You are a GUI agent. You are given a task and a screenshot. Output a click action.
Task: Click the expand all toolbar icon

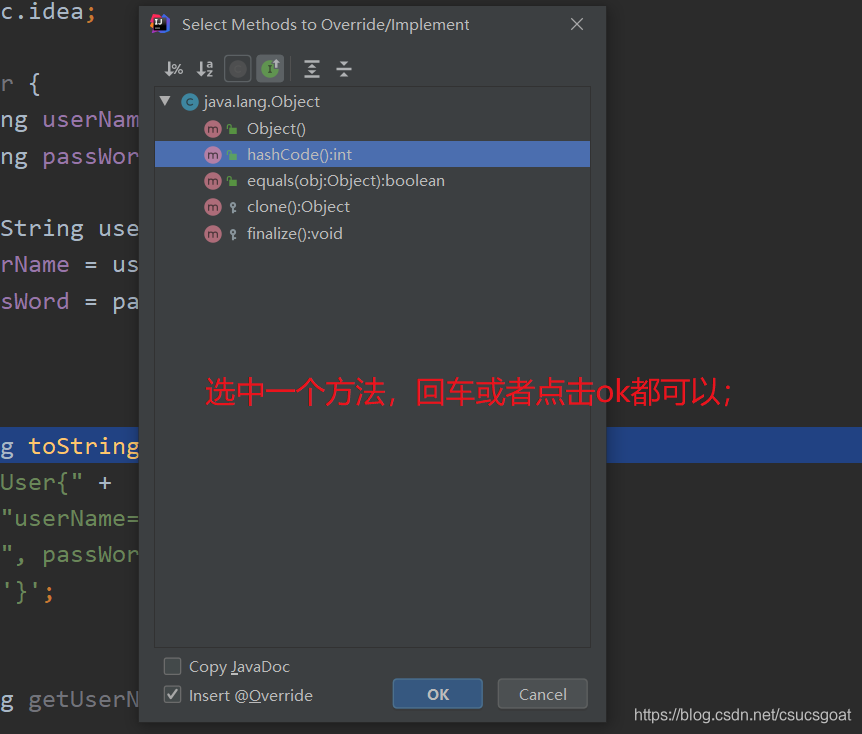(312, 69)
